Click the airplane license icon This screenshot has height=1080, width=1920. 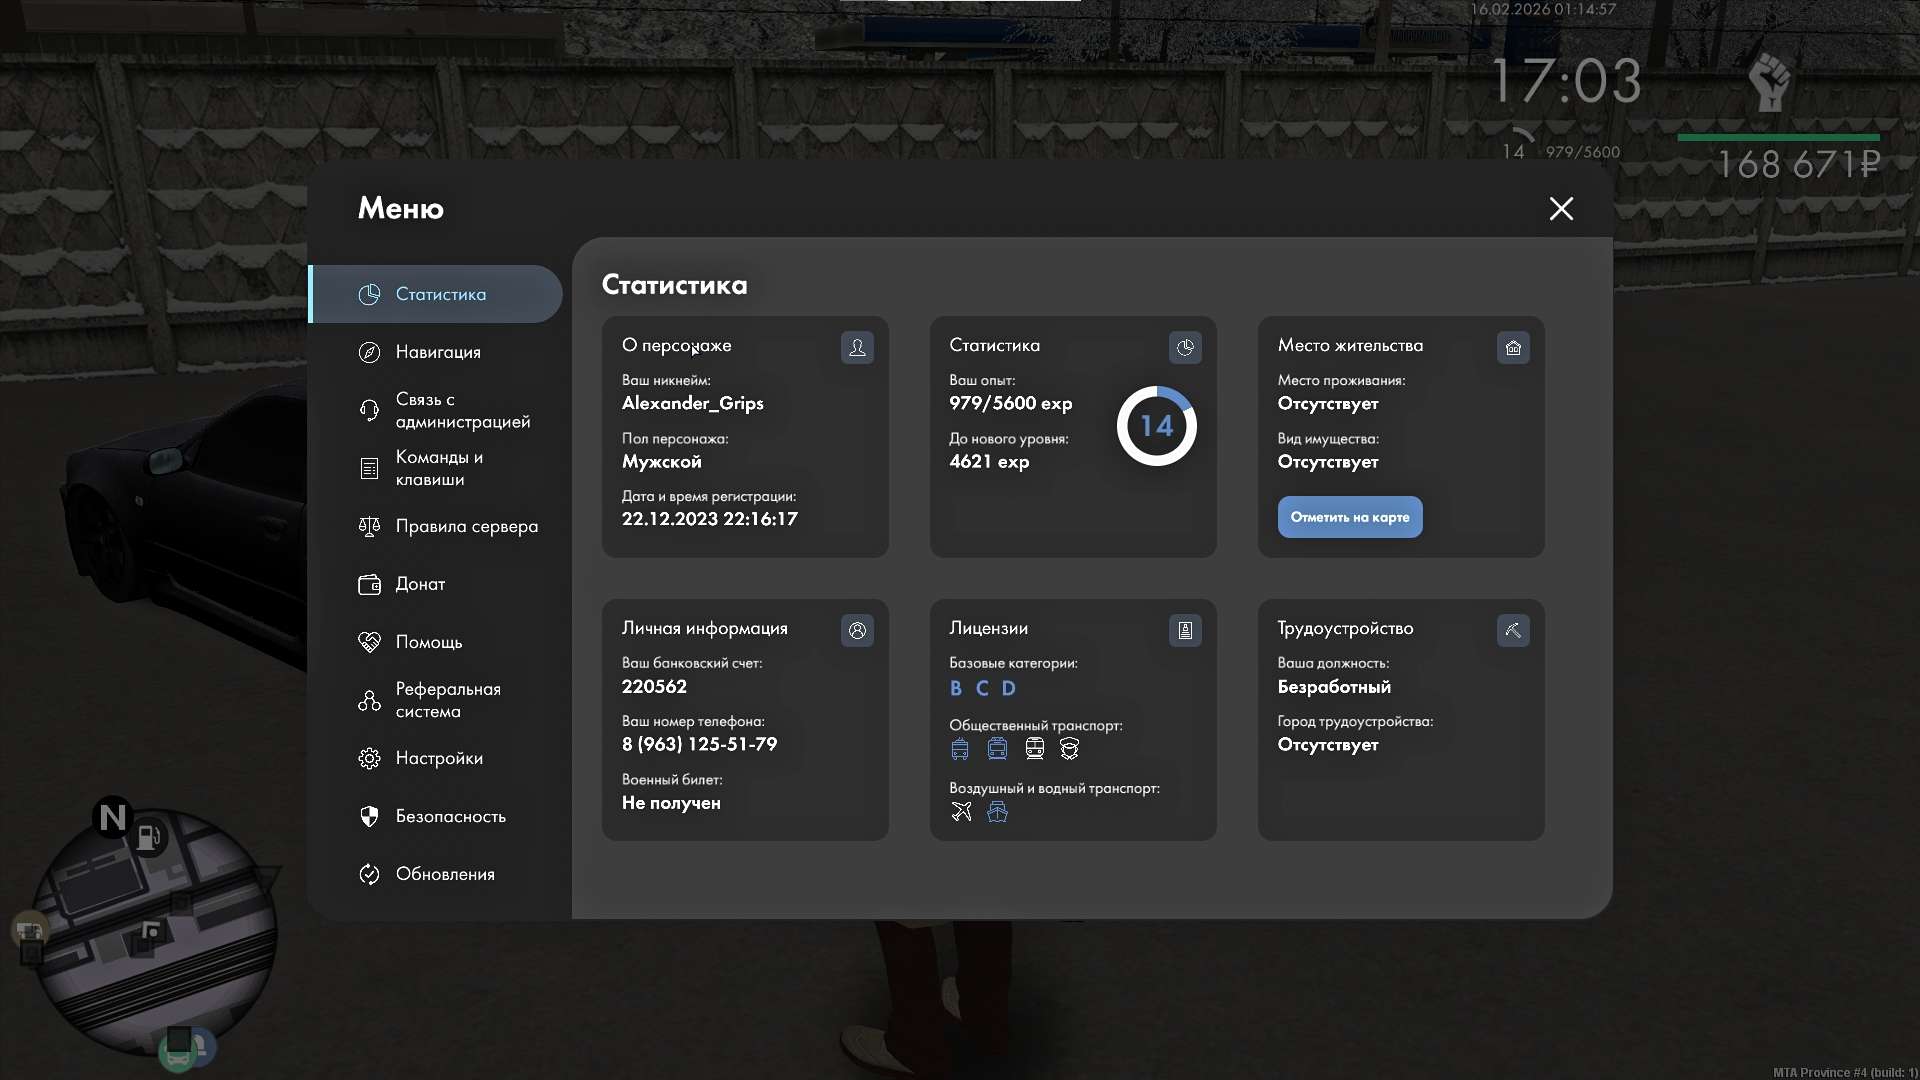(961, 811)
